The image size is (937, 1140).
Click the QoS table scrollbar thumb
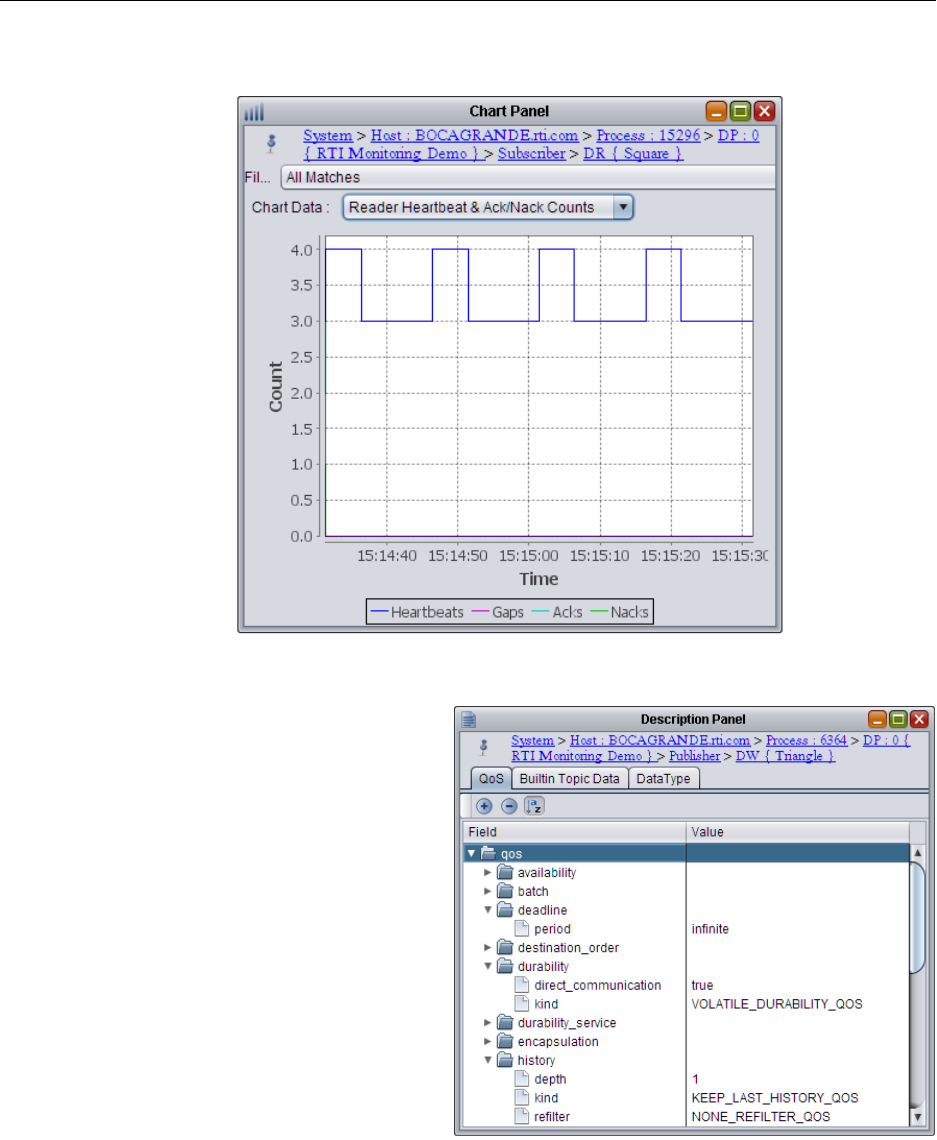click(917, 917)
